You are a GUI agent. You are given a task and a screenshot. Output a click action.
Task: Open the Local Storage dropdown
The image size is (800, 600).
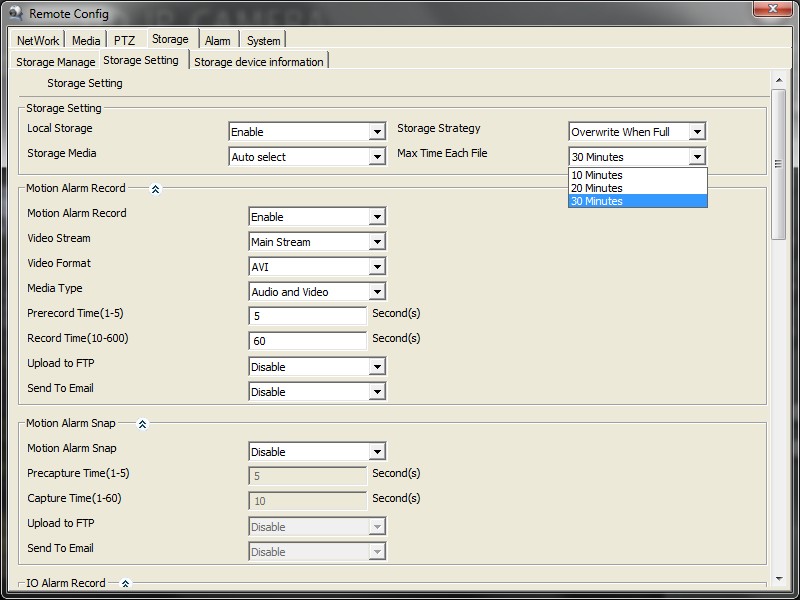[x=307, y=132]
